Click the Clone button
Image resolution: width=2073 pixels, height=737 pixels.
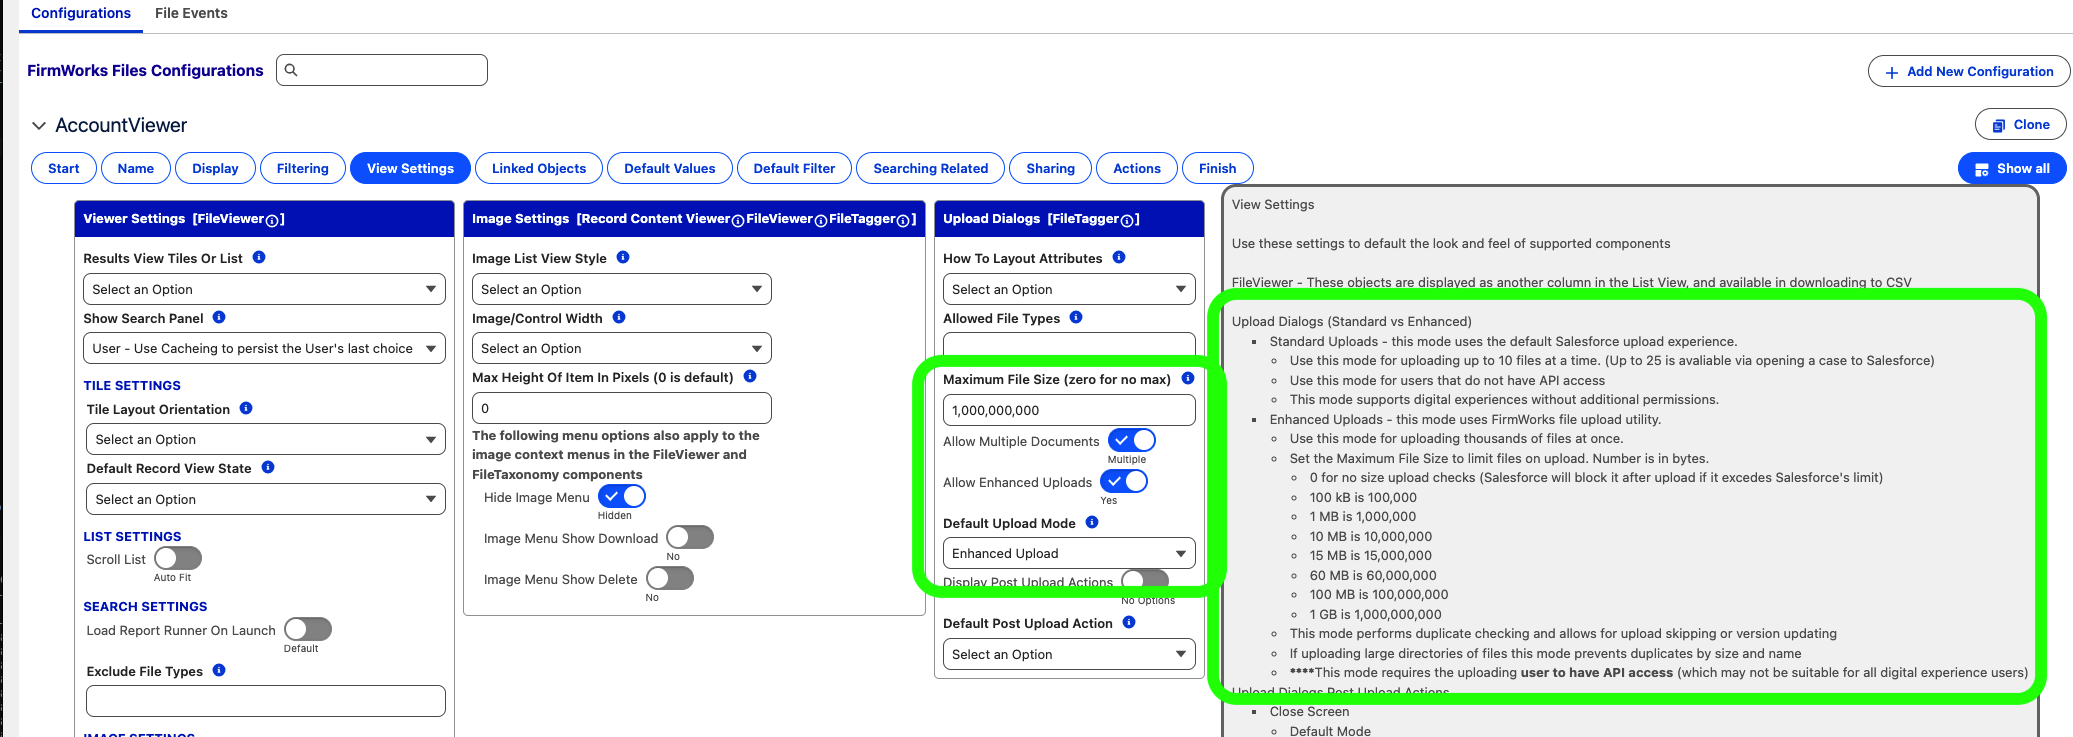coord(2021,125)
